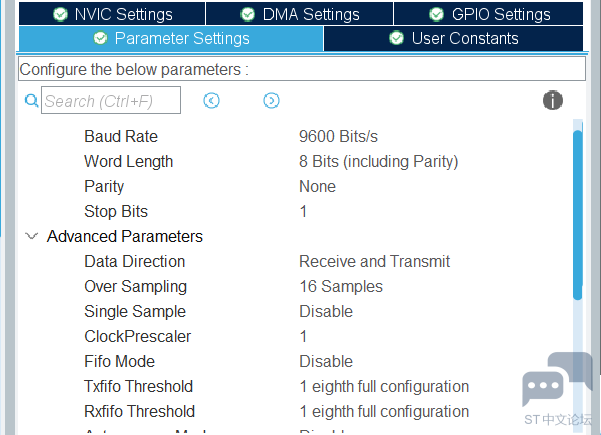This screenshot has height=435, width=601.
Task: Go to next search result arrow
Action: [271, 100]
